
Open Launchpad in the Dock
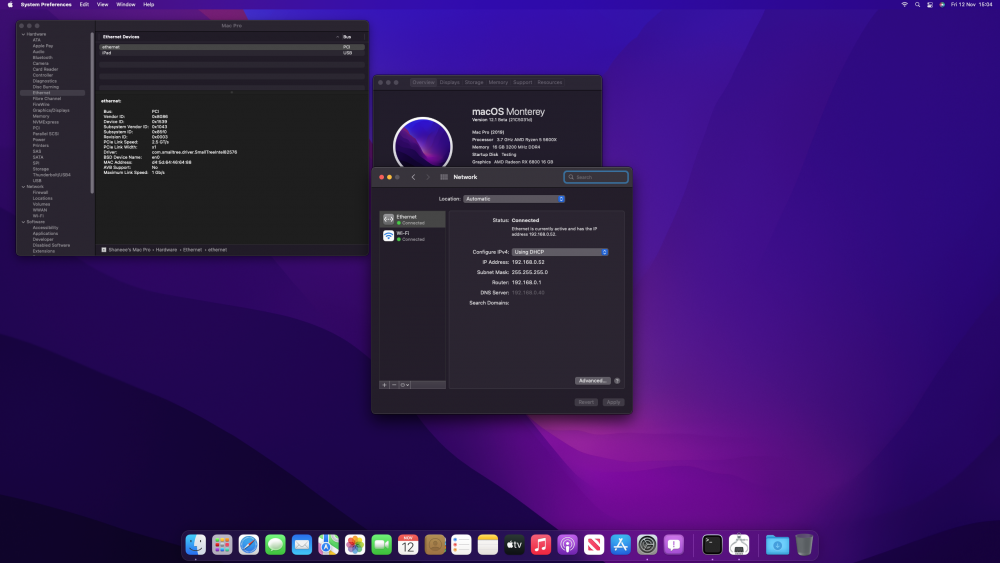pyautogui.click(x=222, y=545)
